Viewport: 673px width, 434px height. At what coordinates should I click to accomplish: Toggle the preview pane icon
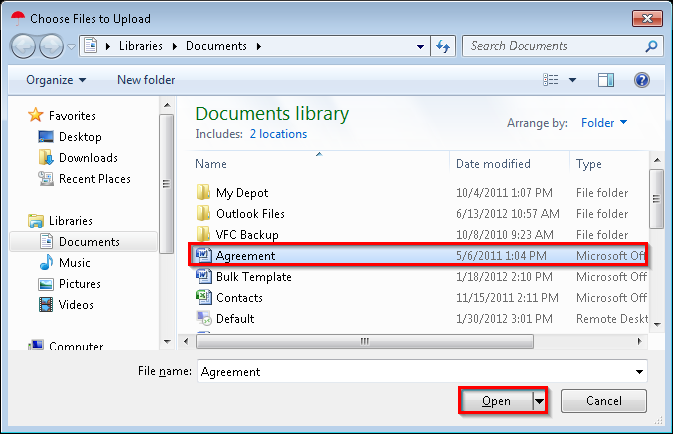point(606,80)
